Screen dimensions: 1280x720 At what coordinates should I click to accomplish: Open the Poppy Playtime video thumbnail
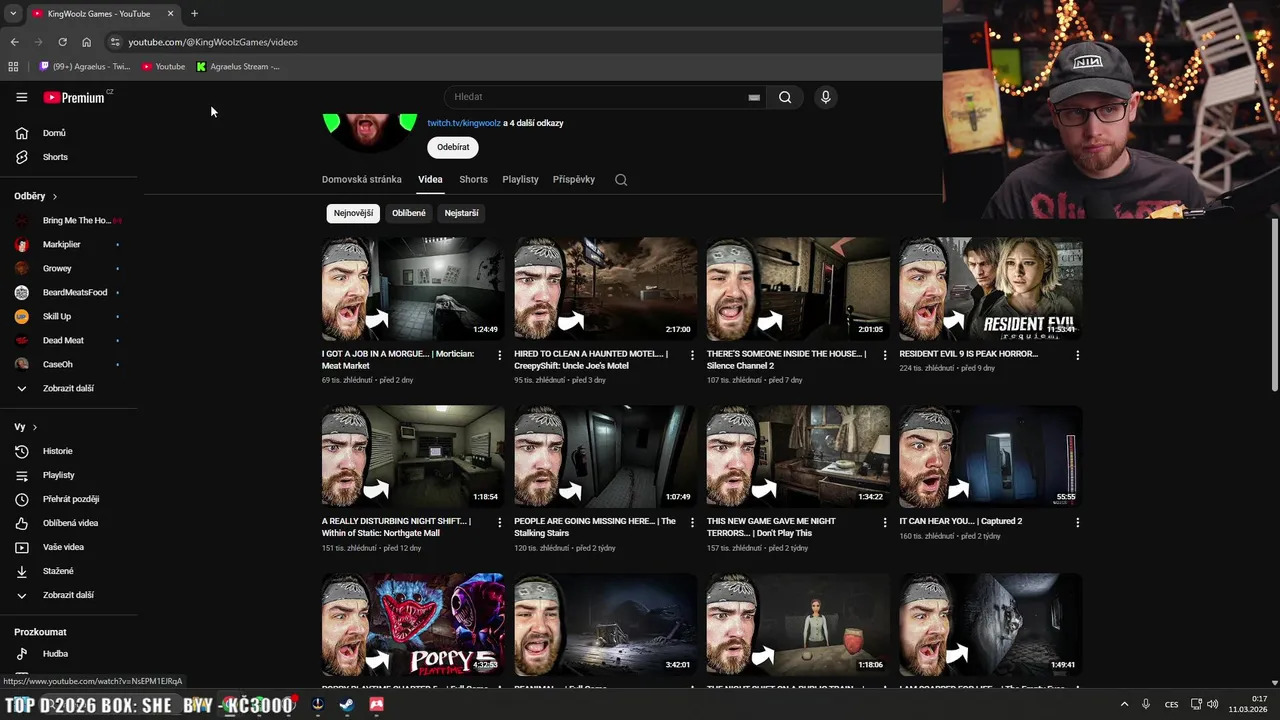413,624
